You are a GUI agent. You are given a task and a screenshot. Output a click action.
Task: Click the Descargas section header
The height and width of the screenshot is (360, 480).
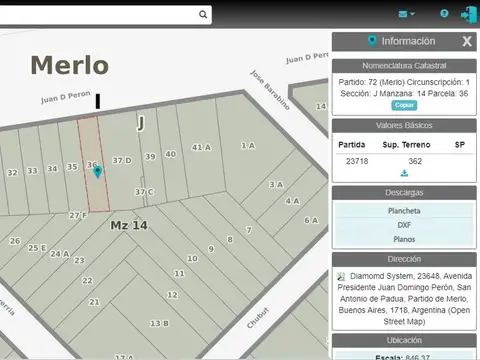[x=404, y=192]
